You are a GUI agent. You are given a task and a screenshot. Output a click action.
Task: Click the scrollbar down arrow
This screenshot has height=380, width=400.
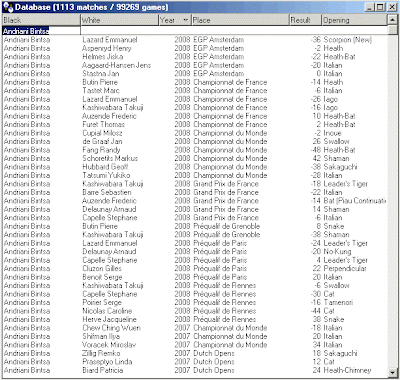(392, 372)
